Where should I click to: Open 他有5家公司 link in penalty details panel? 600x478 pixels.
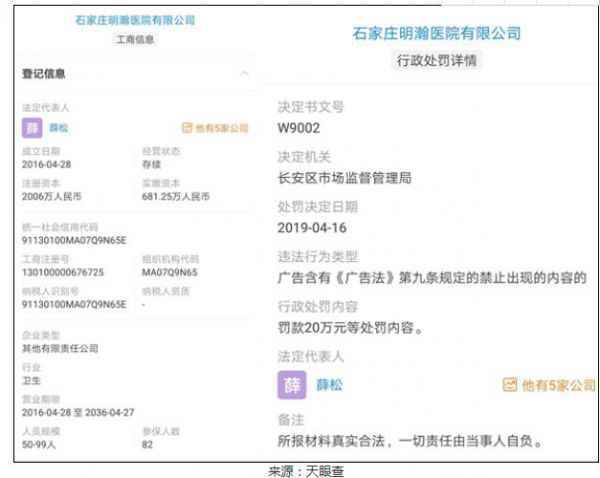click(549, 385)
